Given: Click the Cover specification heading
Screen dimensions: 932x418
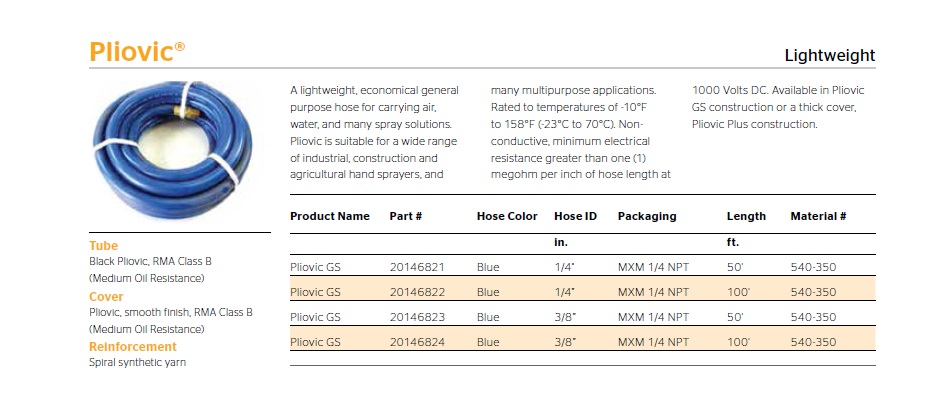Looking at the screenshot, I should pyautogui.click(x=106, y=297).
